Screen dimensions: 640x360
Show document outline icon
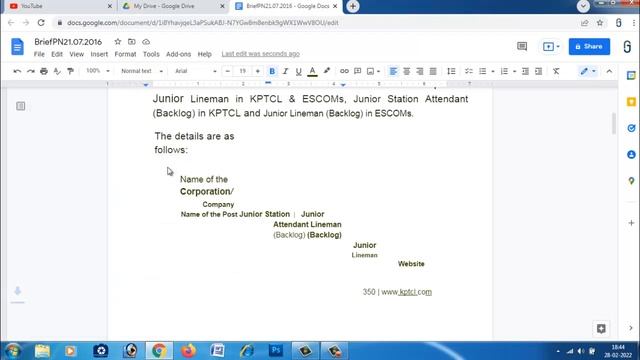[20, 106]
